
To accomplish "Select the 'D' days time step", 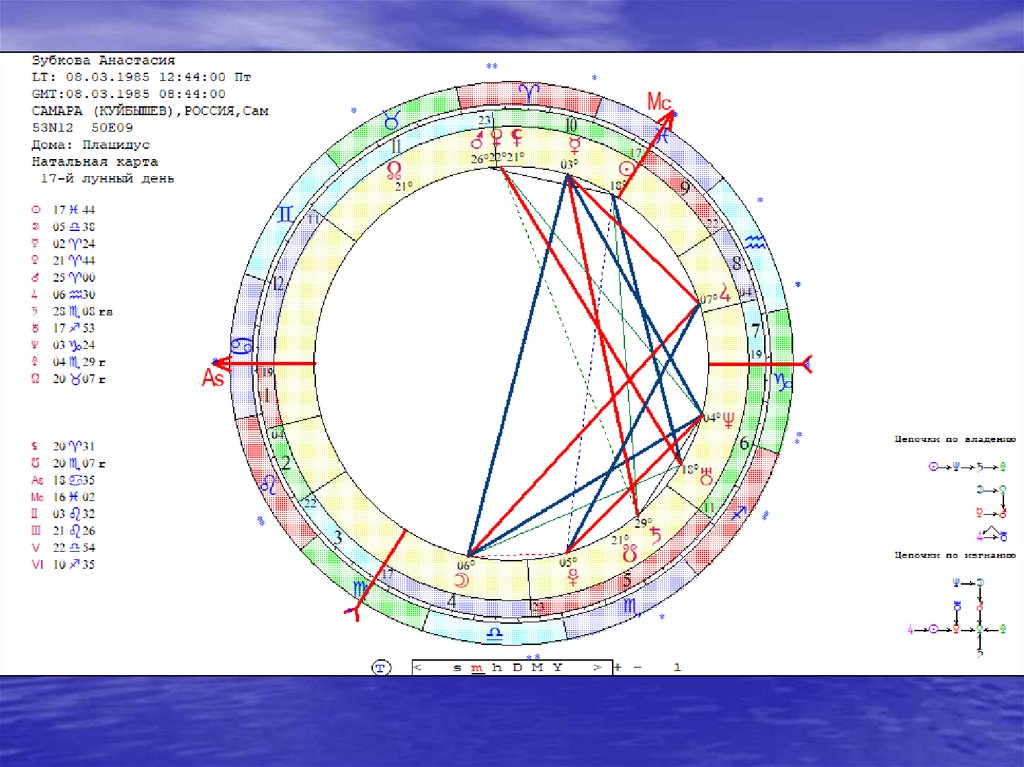I will point(516,667).
